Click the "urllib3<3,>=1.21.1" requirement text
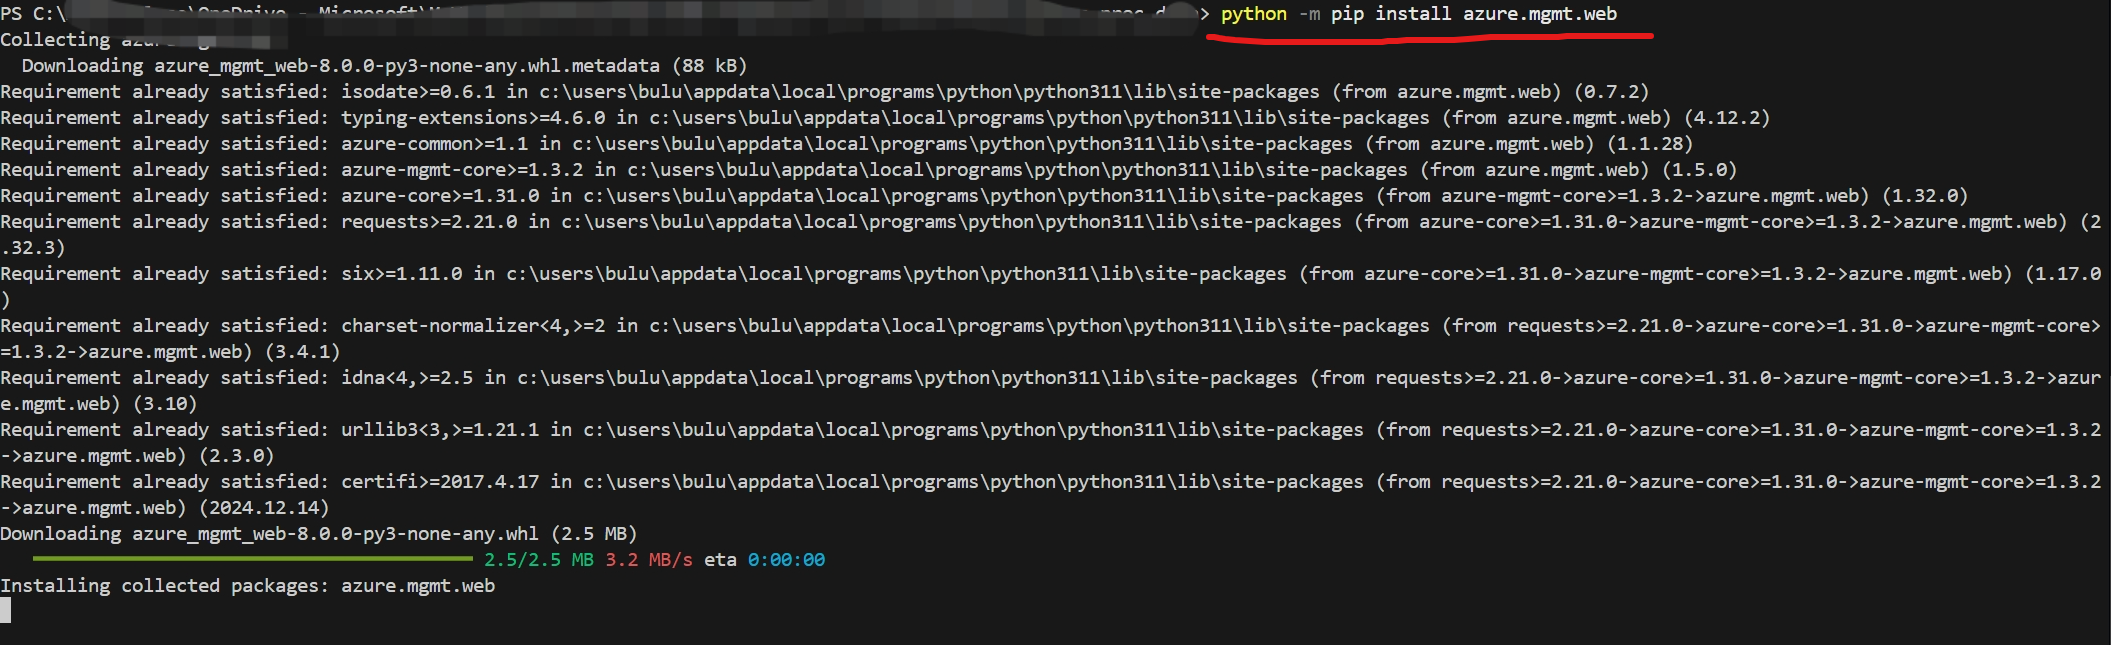Image resolution: width=2111 pixels, height=645 pixels. pos(439,430)
